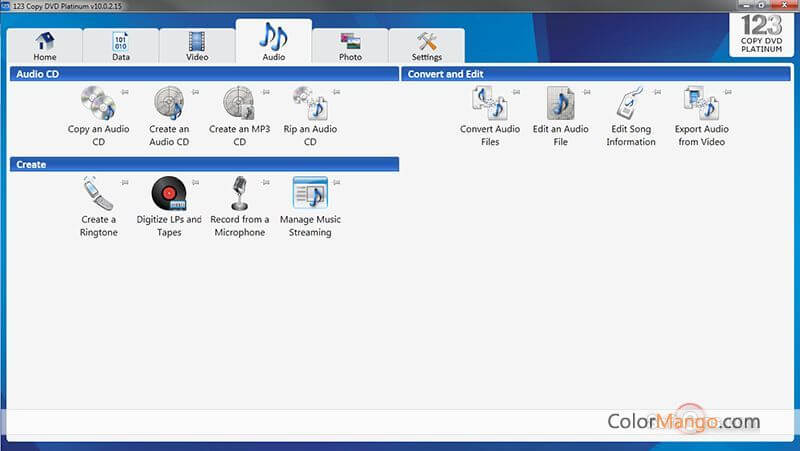Switch to the Home tab
The image size is (800, 451).
[x=45, y=46]
